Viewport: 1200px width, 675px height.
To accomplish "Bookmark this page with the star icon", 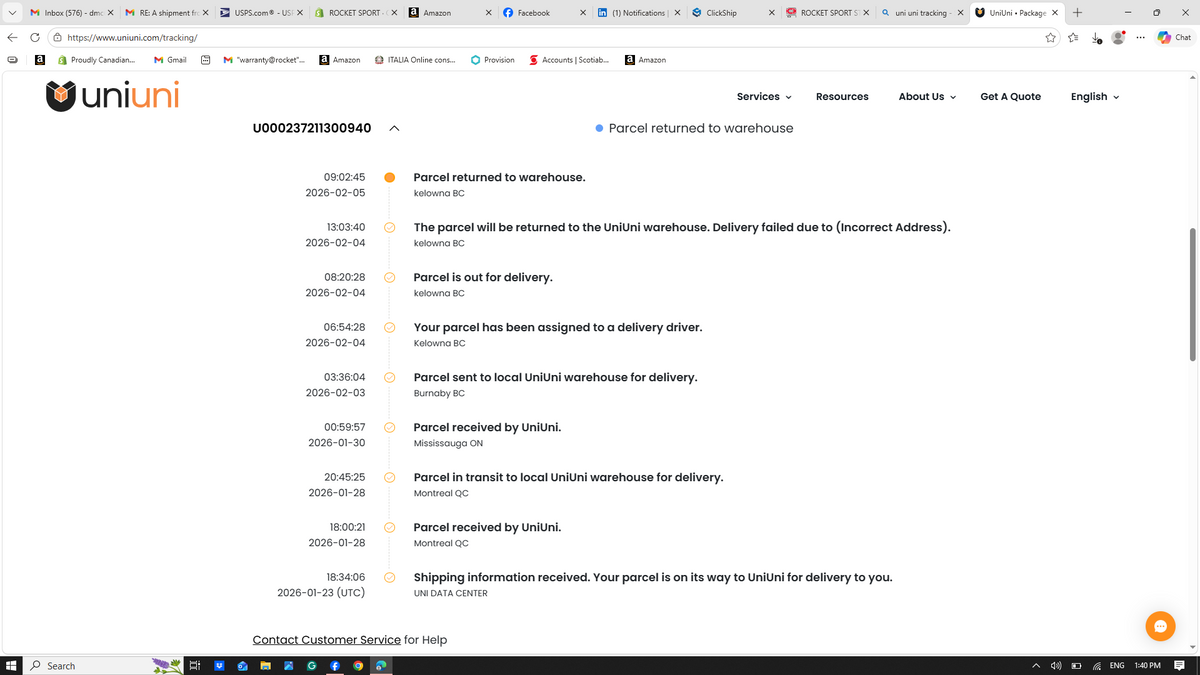I will 1050,38.
